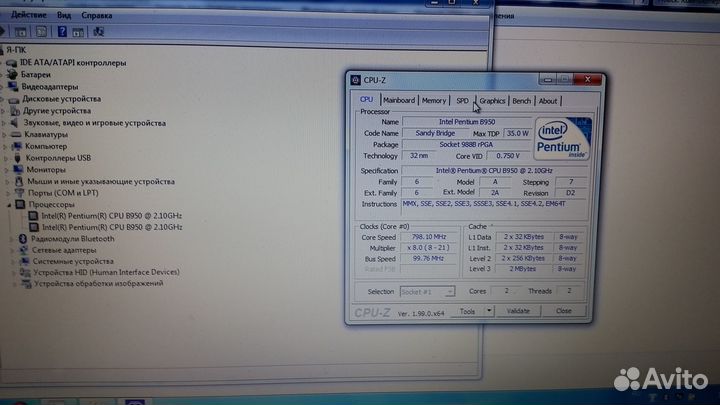Click the Validate button in CPU-Z
This screenshot has width=720, height=405.
pyautogui.click(x=518, y=311)
